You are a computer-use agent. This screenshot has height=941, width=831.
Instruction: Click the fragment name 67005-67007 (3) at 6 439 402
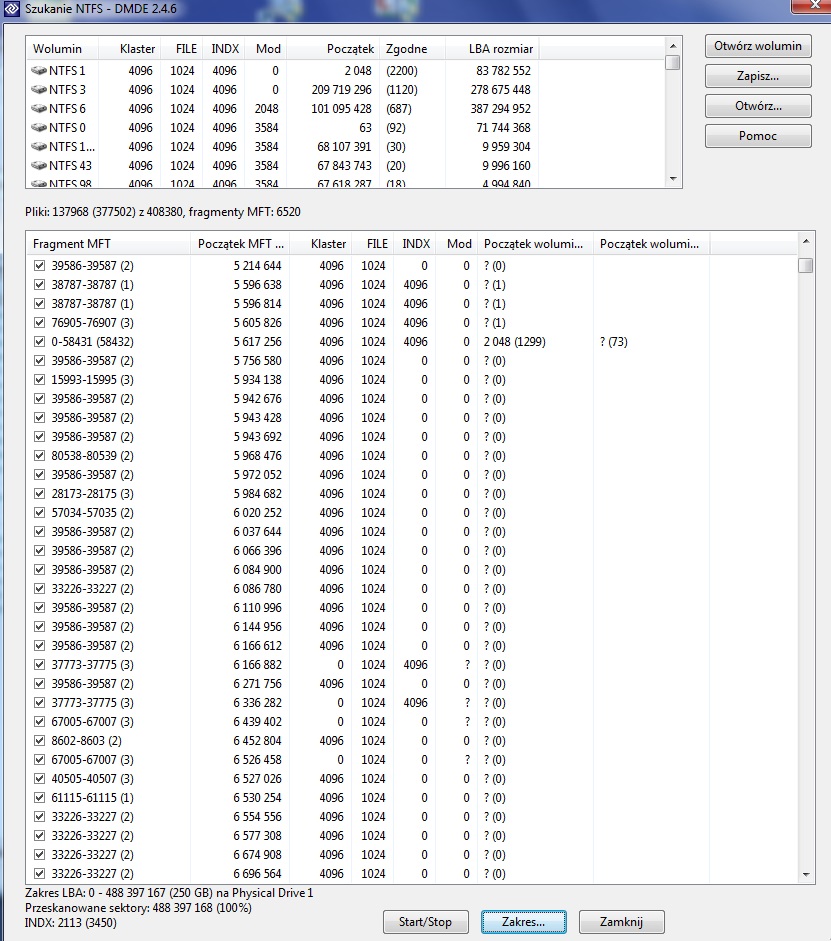[92, 721]
